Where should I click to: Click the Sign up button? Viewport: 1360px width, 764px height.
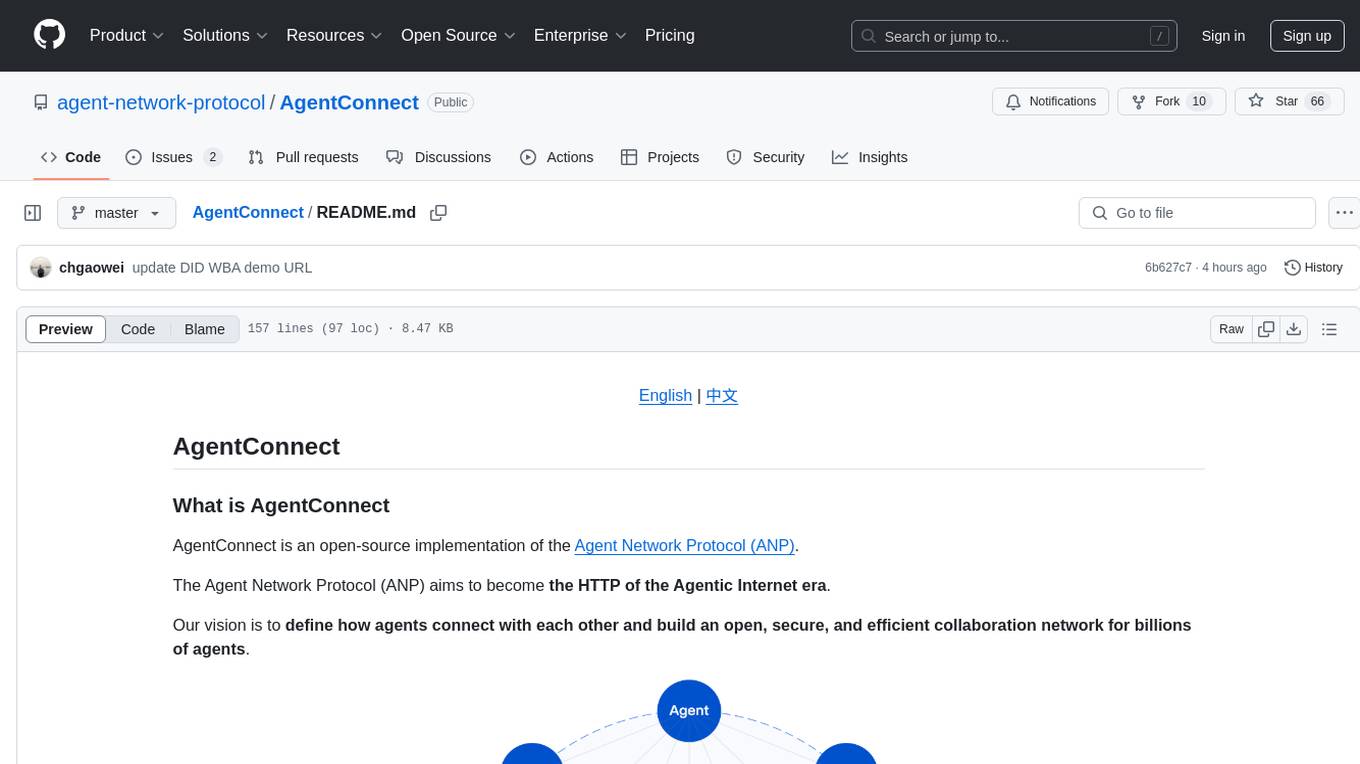(x=1307, y=36)
